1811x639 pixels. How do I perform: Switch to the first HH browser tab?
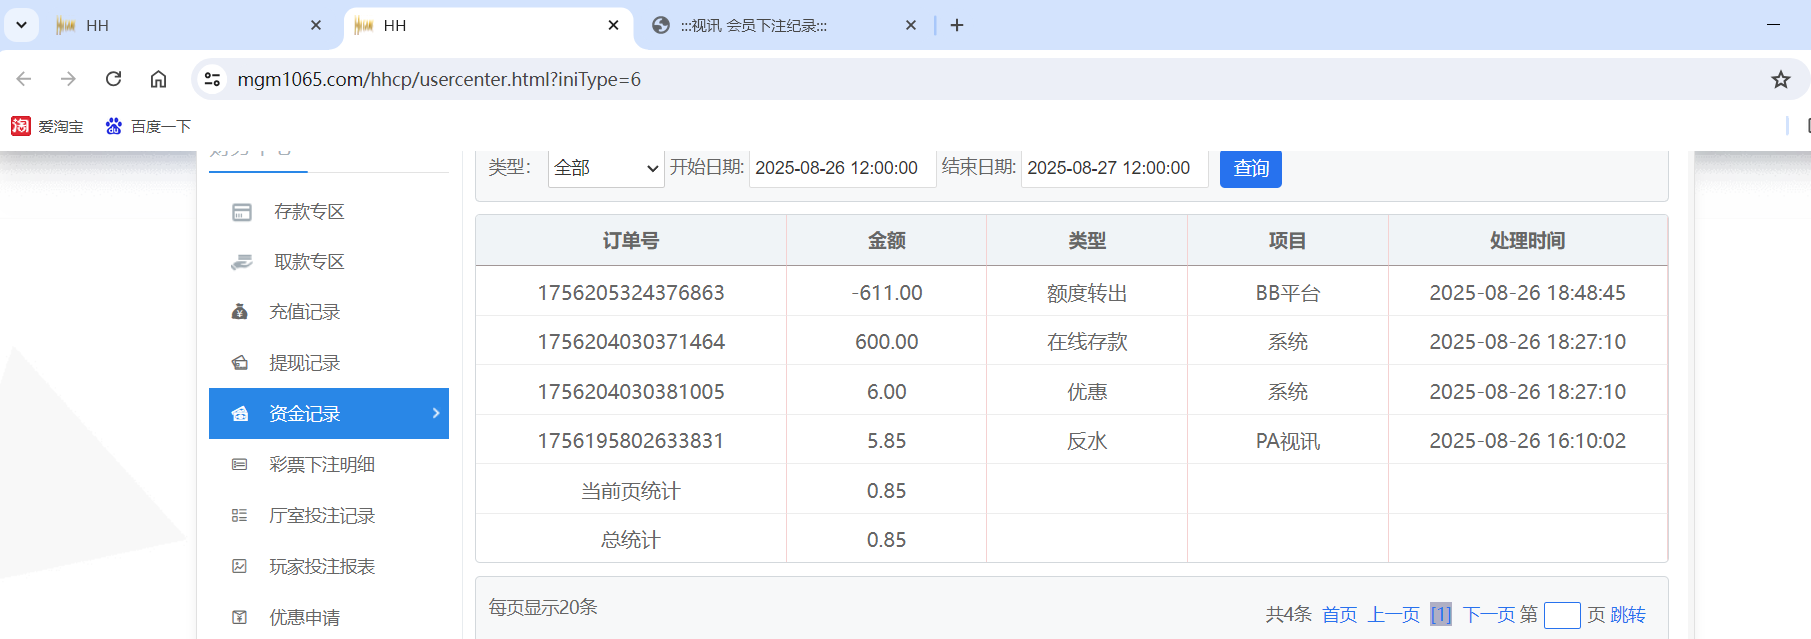[x=180, y=26]
